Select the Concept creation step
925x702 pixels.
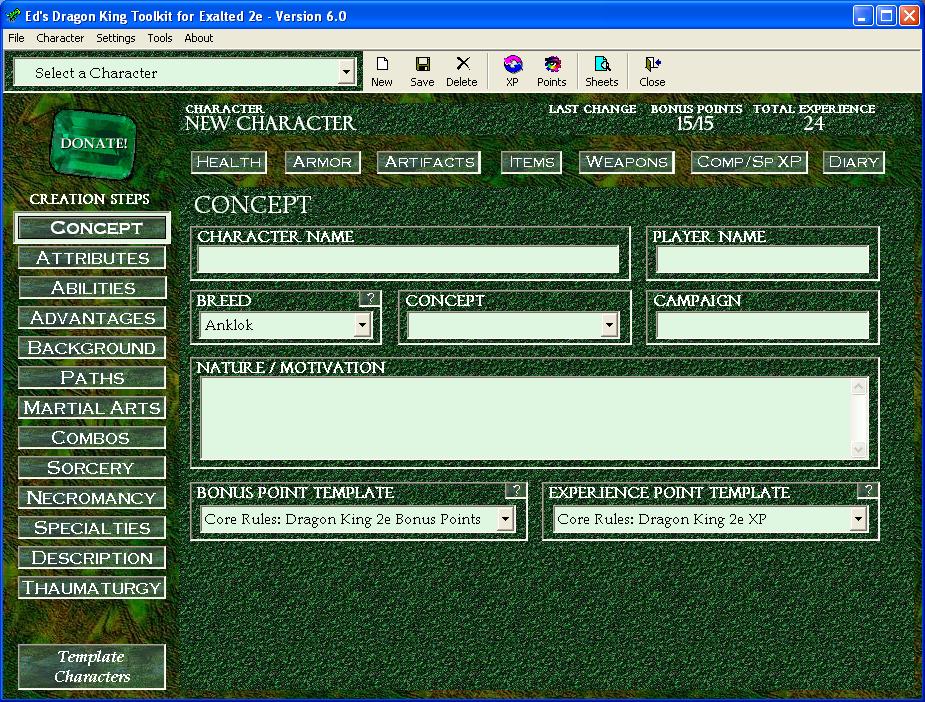coord(93,228)
